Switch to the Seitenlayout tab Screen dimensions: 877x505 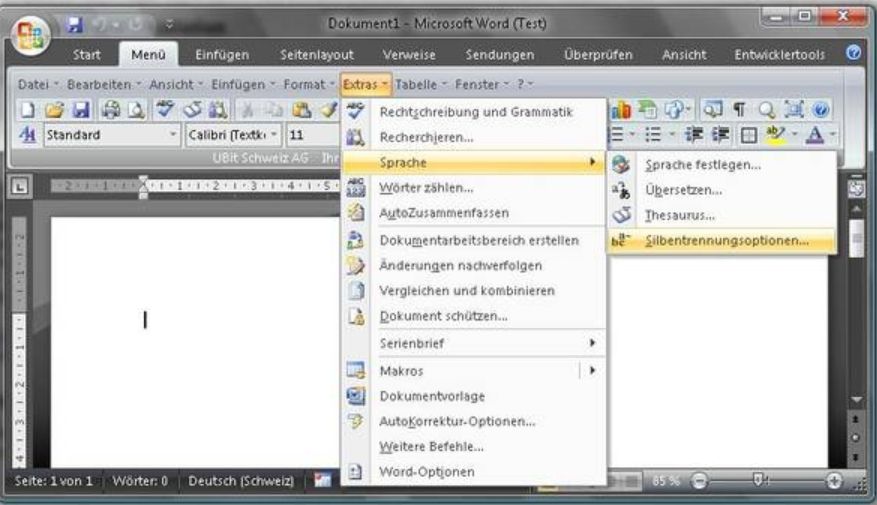[317, 55]
